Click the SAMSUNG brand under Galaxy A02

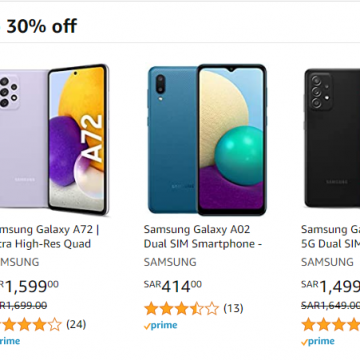pyautogui.click(x=170, y=262)
